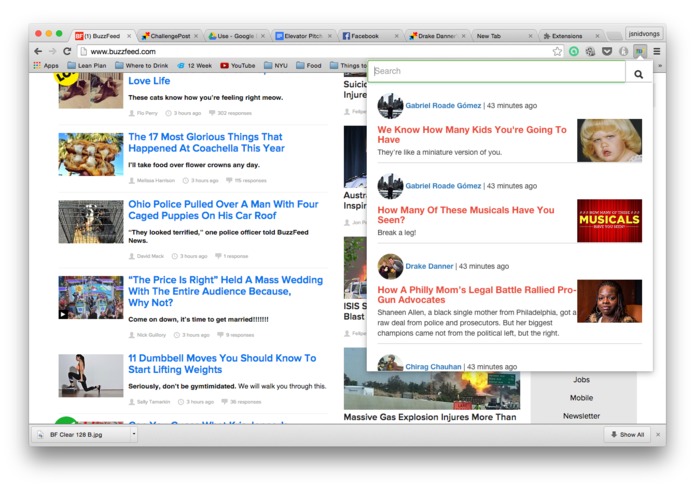Click Show All downloads button
The height and width of the screenshot is (494, 695).
point(627,435)
